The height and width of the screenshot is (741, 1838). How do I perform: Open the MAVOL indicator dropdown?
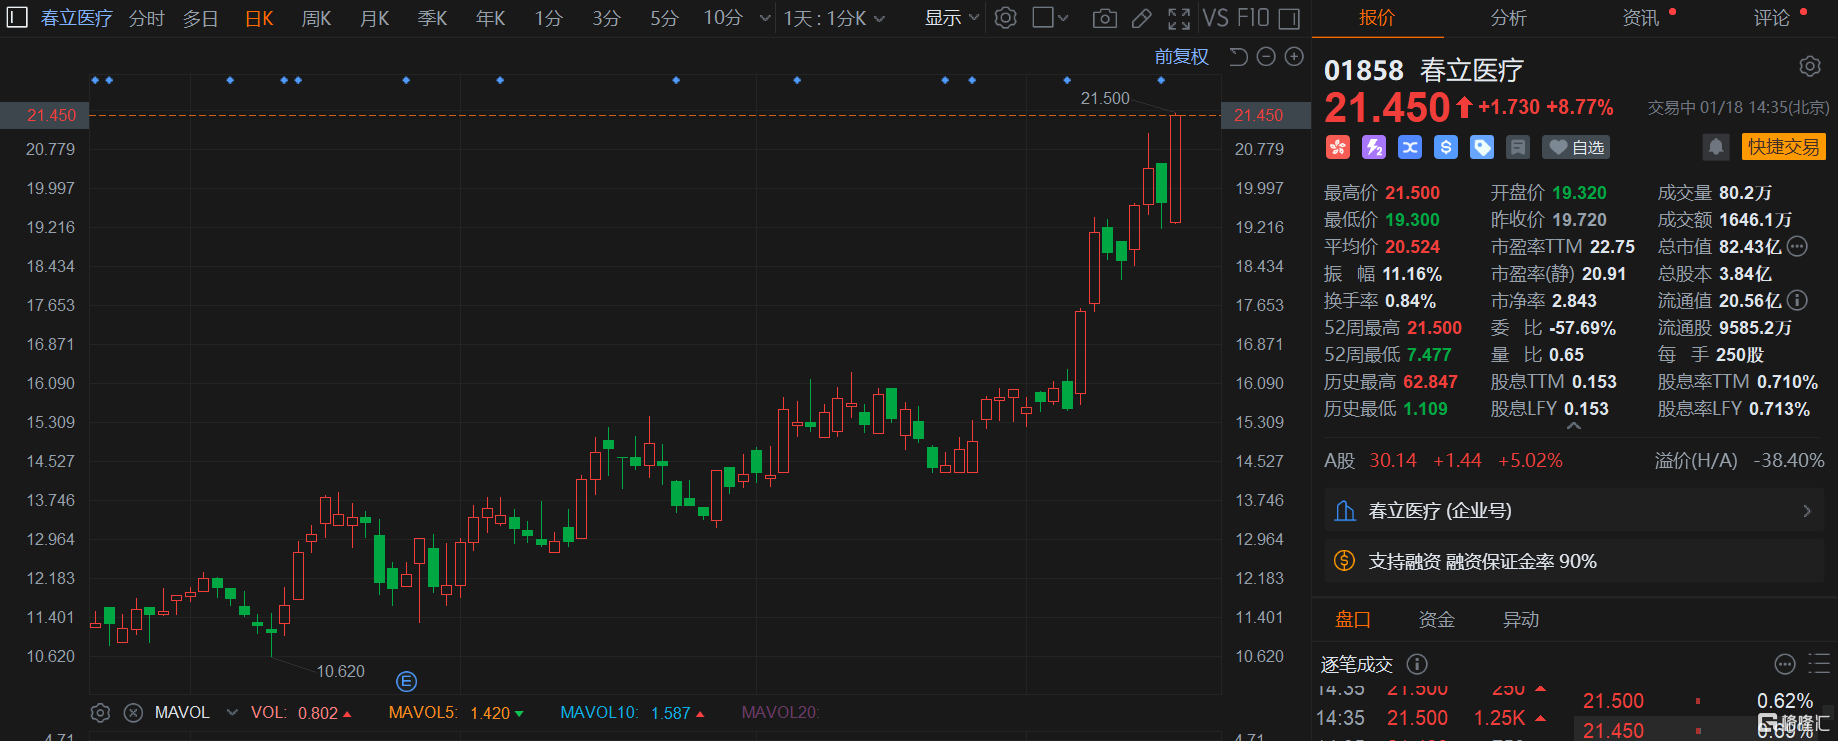tap(232, 713)
